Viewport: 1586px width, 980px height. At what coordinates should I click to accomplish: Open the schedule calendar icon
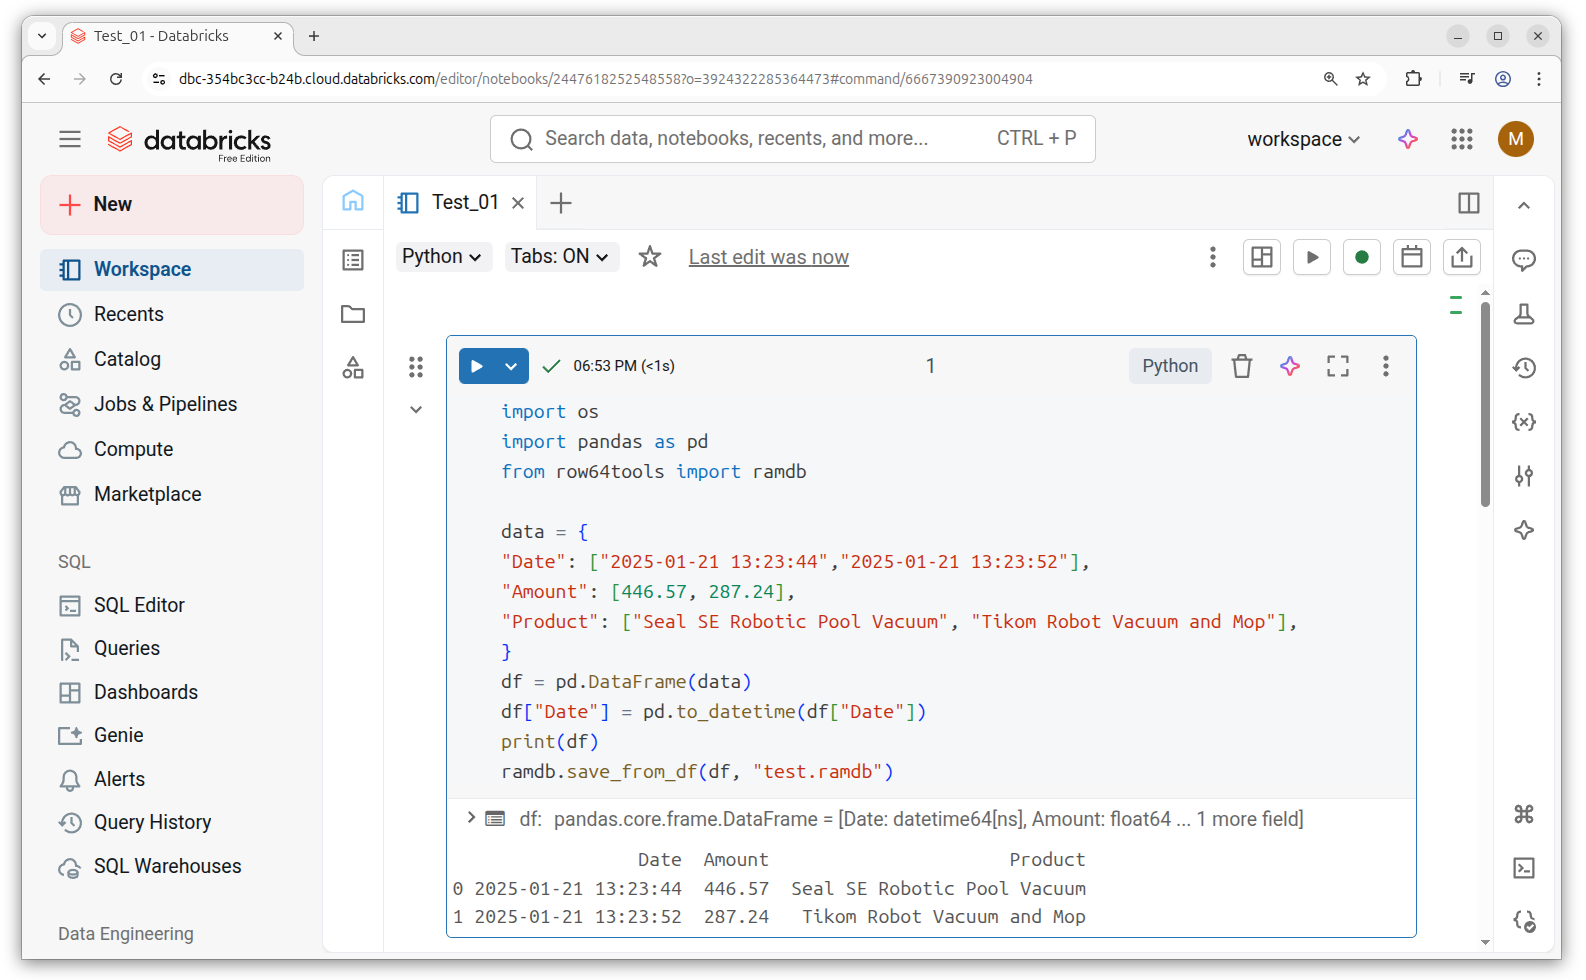click(x=1411, y=257)
